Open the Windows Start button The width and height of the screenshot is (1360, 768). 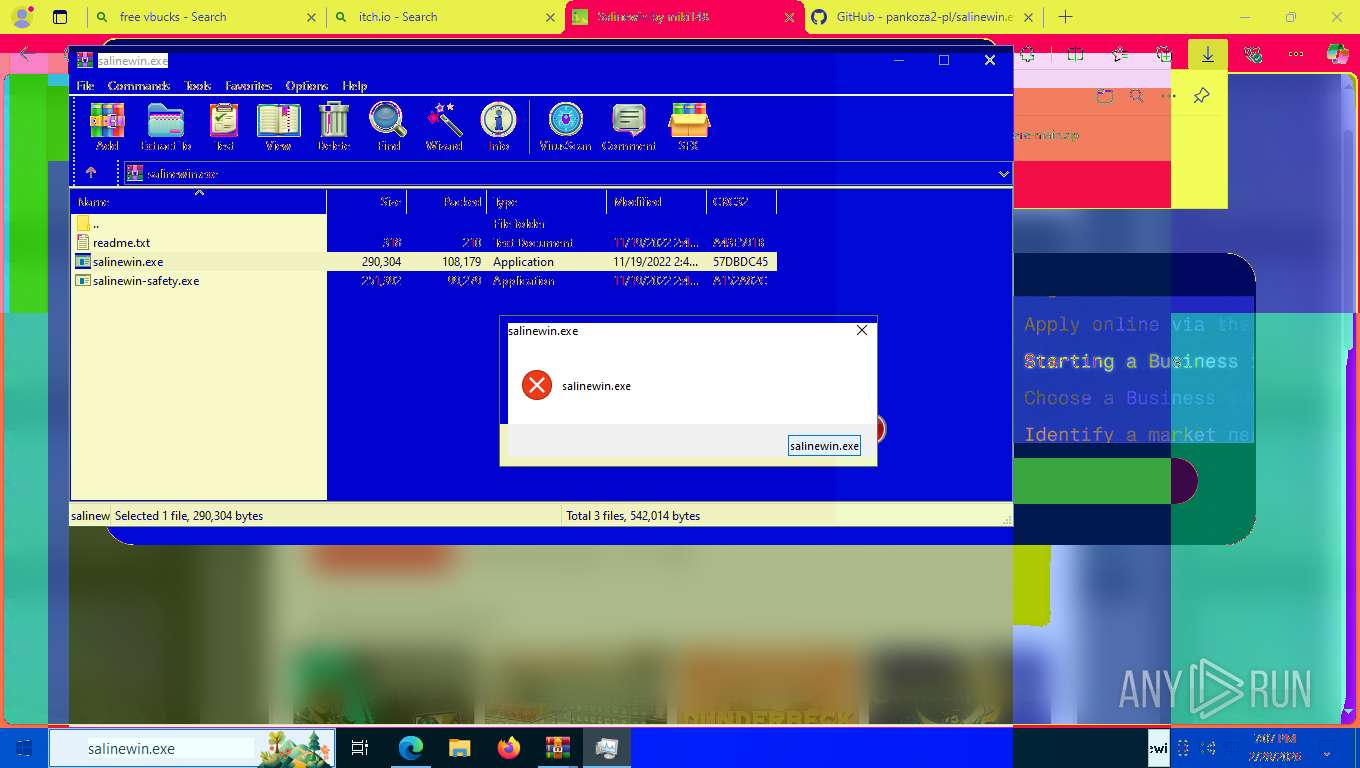[x=24, y=748]
